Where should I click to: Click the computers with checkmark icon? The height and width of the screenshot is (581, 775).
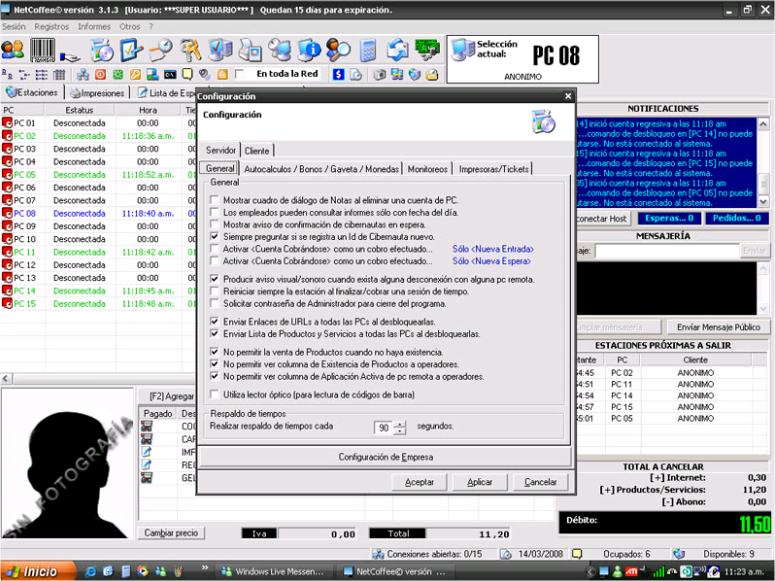220,50
